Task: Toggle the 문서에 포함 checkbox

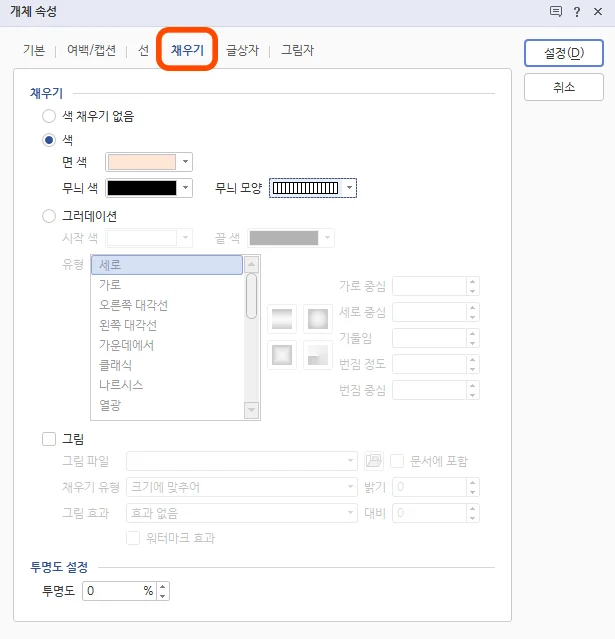Action: (397, 461)
